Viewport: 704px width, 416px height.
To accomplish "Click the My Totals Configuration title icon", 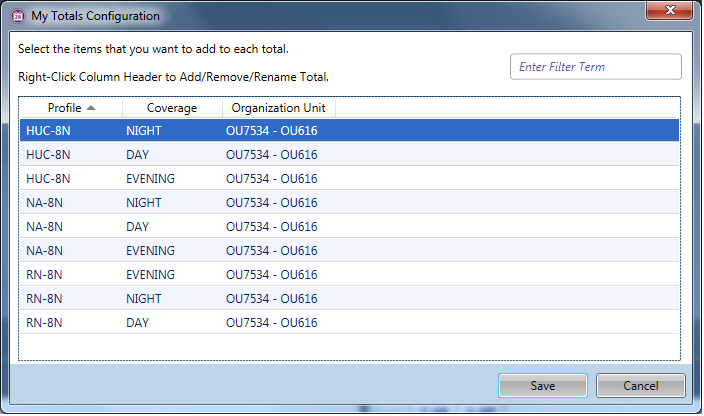I will pyautogui.click(x=17, y=16).
